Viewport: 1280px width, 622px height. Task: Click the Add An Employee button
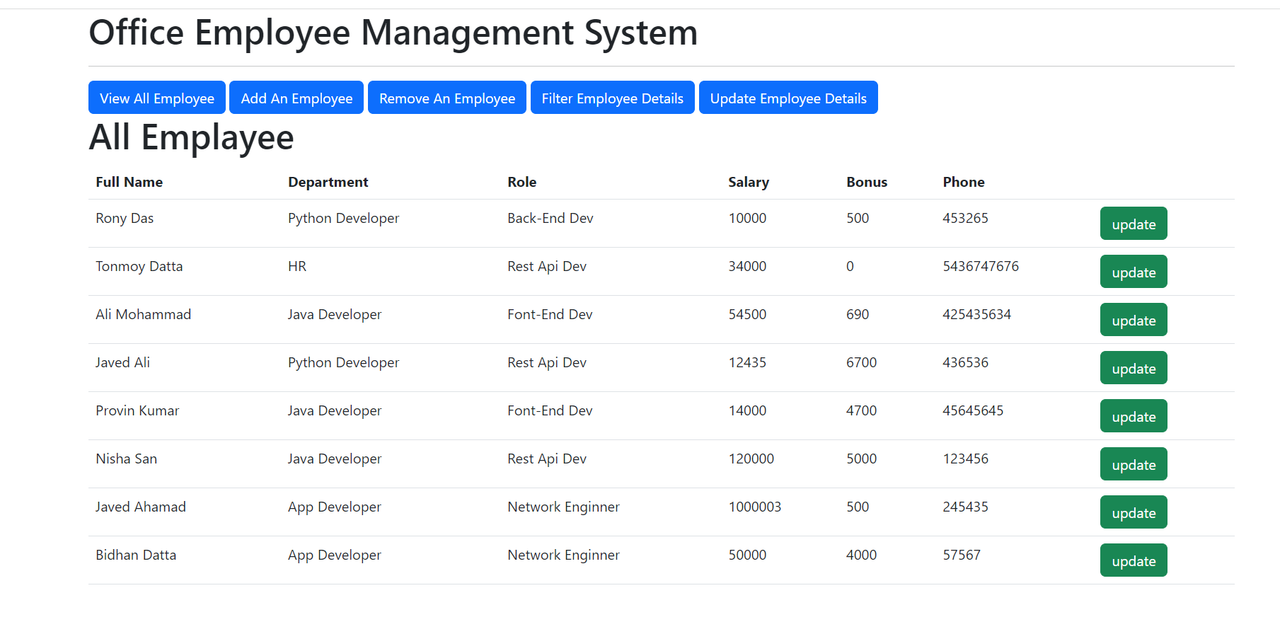click(x=296, y=97)
